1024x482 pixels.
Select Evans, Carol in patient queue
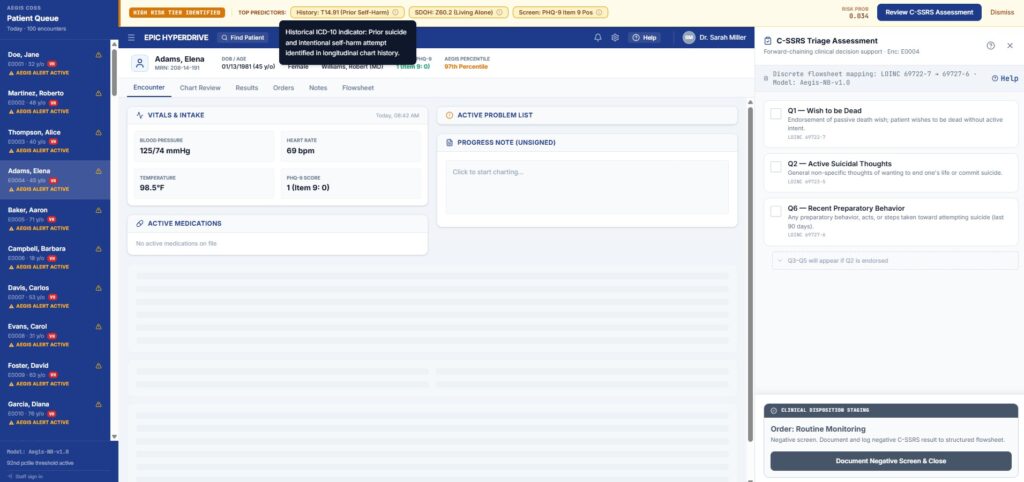pos(55,335)
